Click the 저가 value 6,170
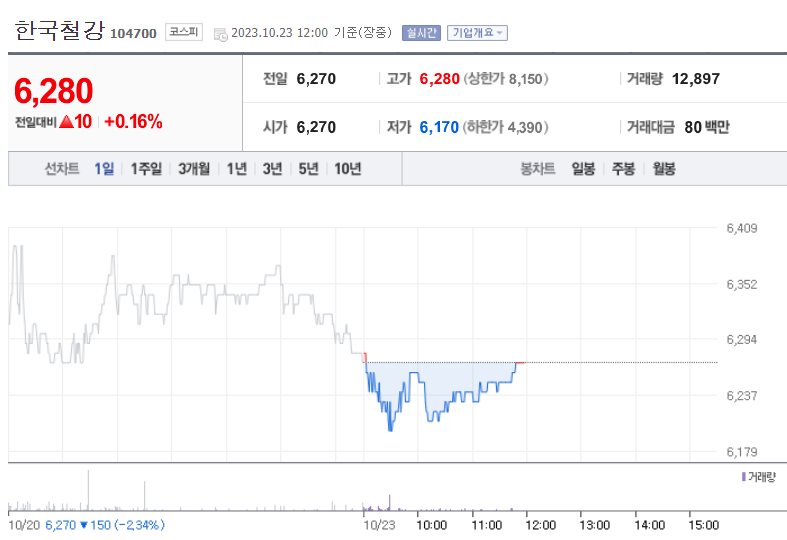 pos(439,127)
